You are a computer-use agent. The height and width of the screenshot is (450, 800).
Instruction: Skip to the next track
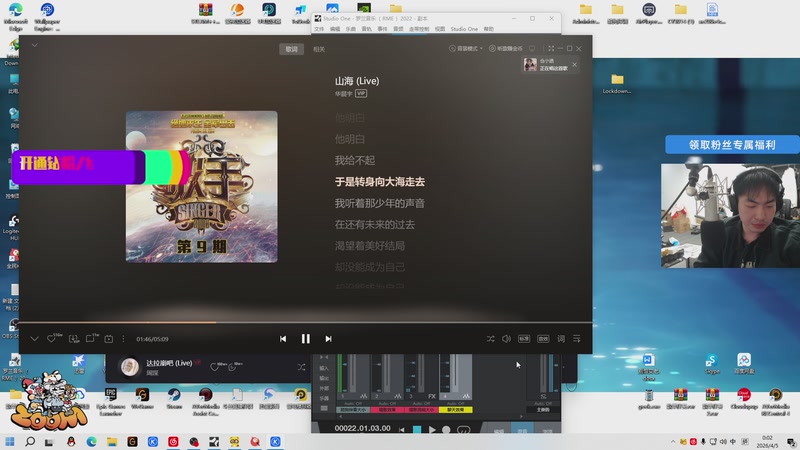[x=328, y=339]
